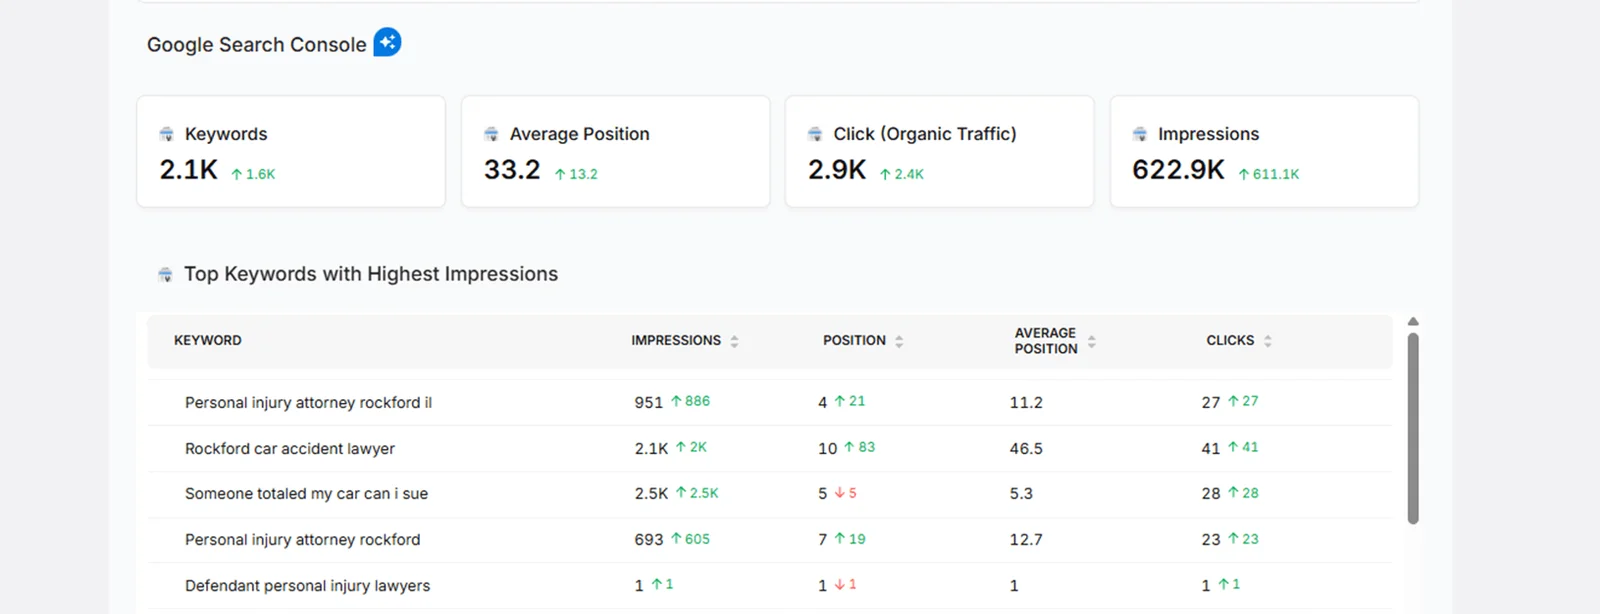The width and height of the screenshot is (1600, 614).
Task: Click the 622.9K impressions value
Action: (1178, 170)
